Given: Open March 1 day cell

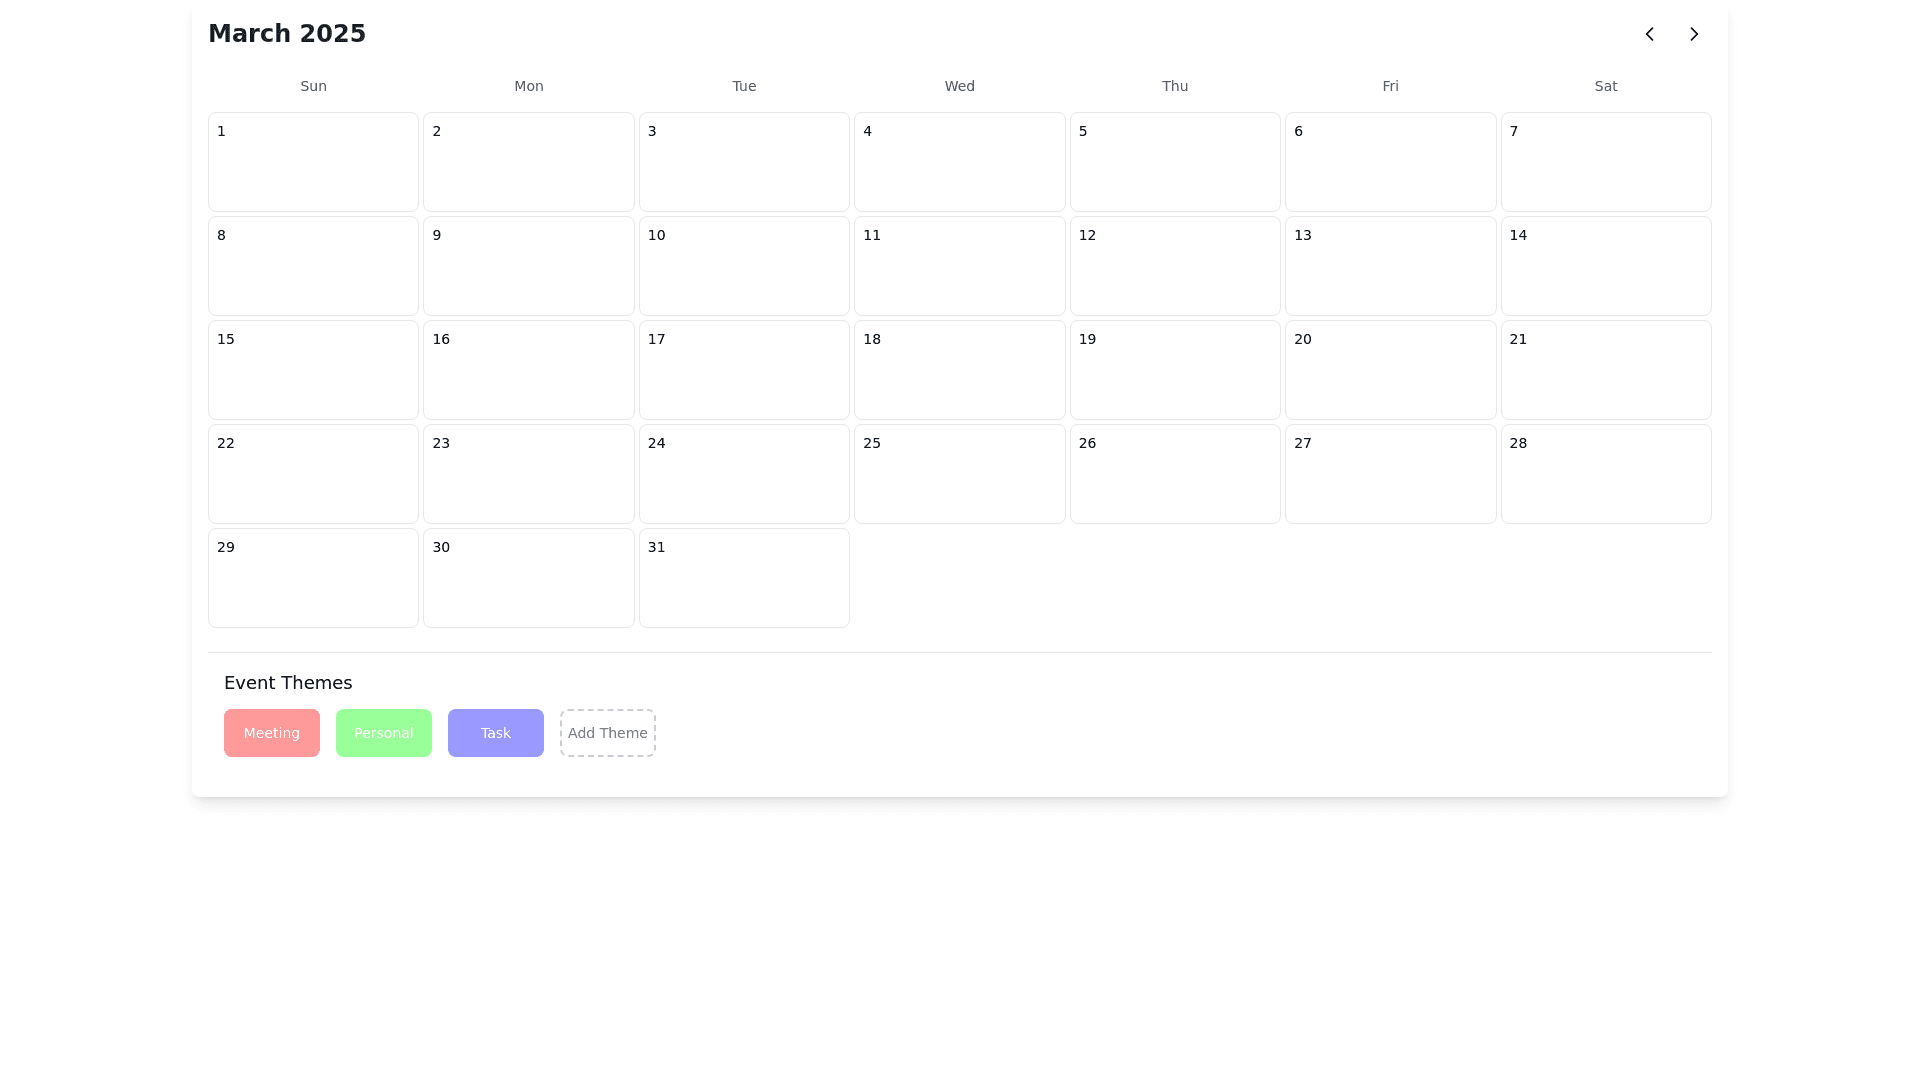Looking at the screenshot, I should coord(313,162).
